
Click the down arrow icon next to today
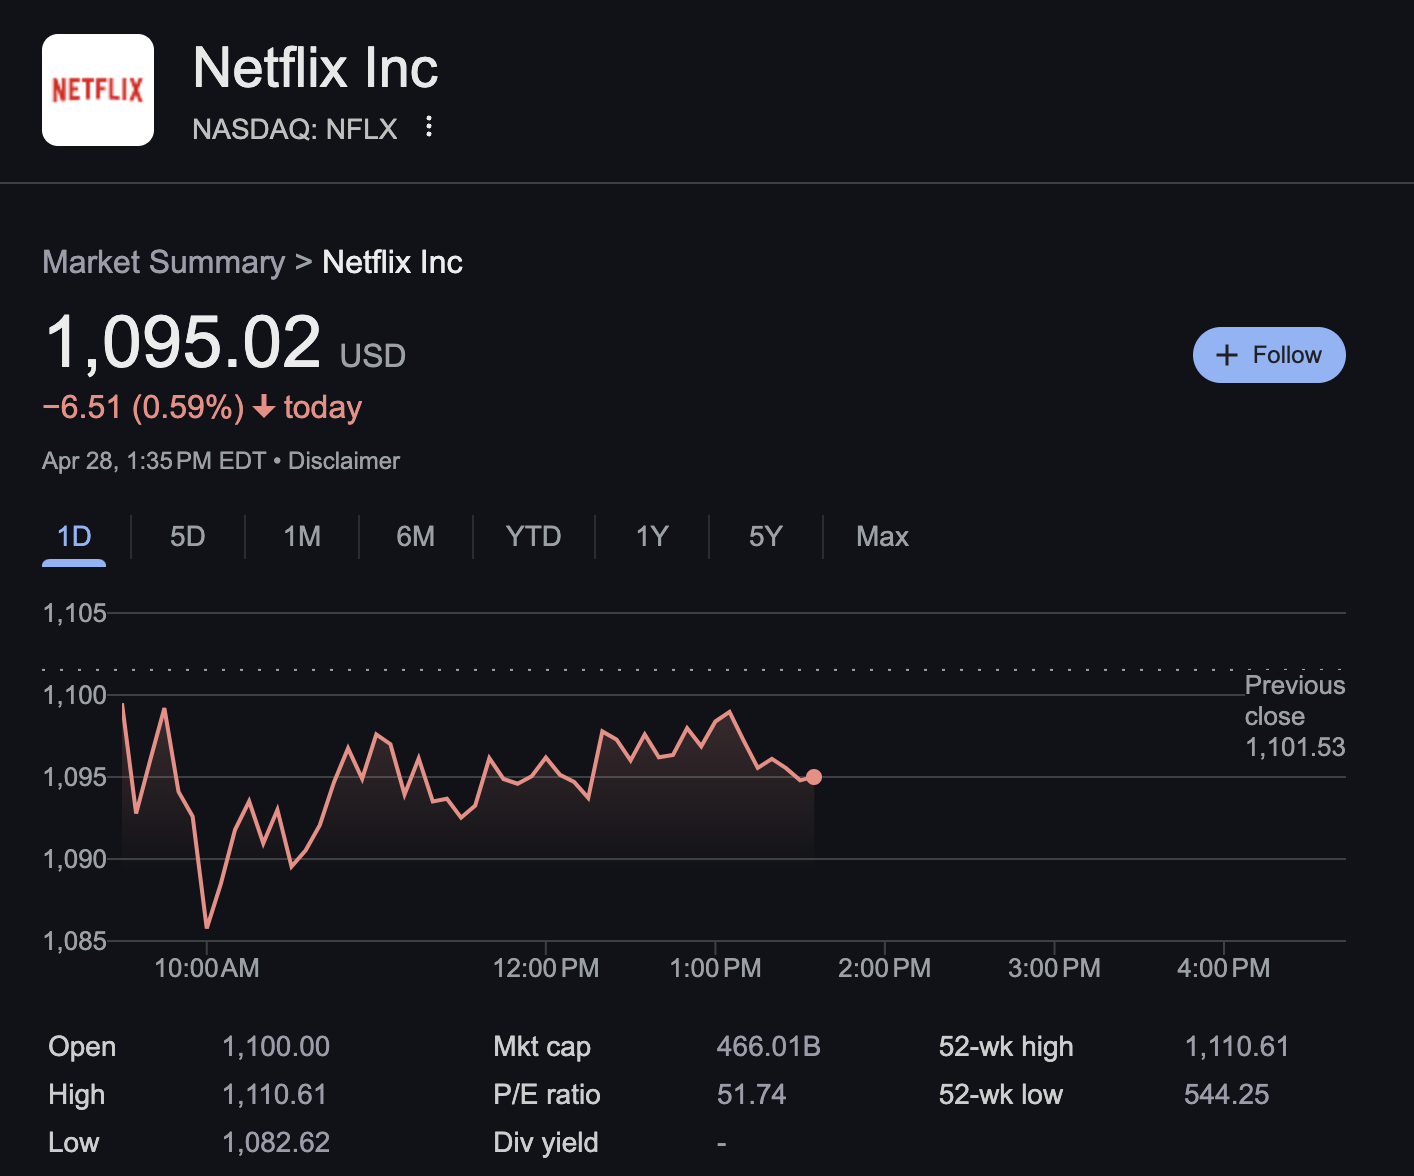tap(264, 407)
